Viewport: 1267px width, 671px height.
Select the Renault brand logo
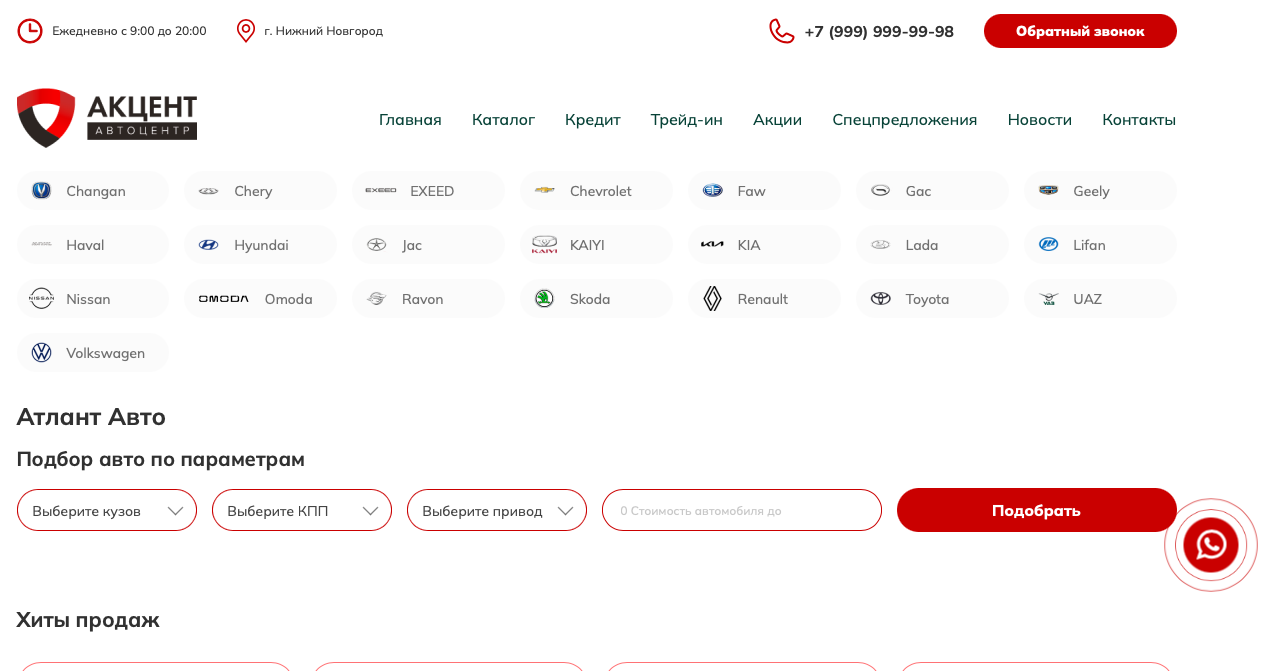(x=712, y=299)
